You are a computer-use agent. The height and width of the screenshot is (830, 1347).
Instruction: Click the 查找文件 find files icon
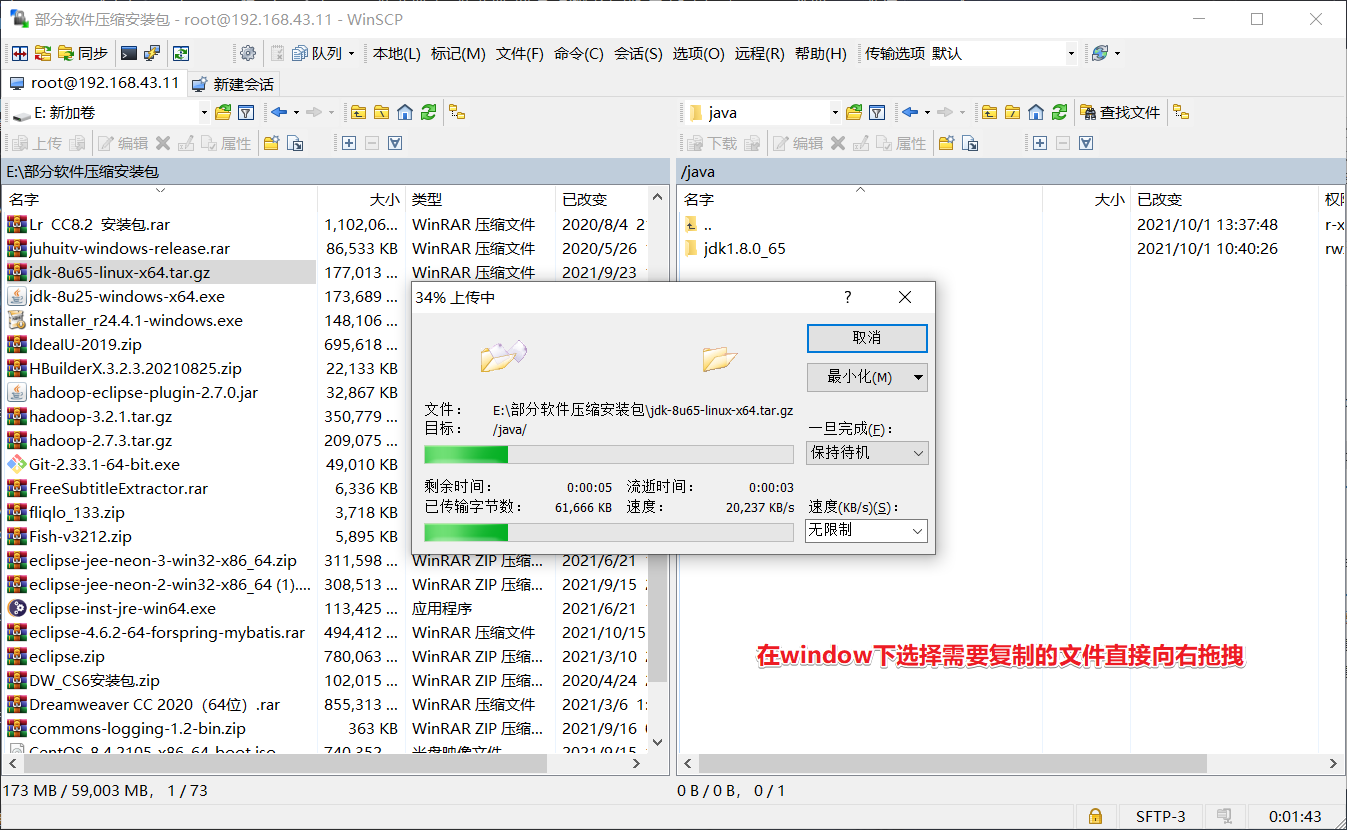pos(1120,112)
